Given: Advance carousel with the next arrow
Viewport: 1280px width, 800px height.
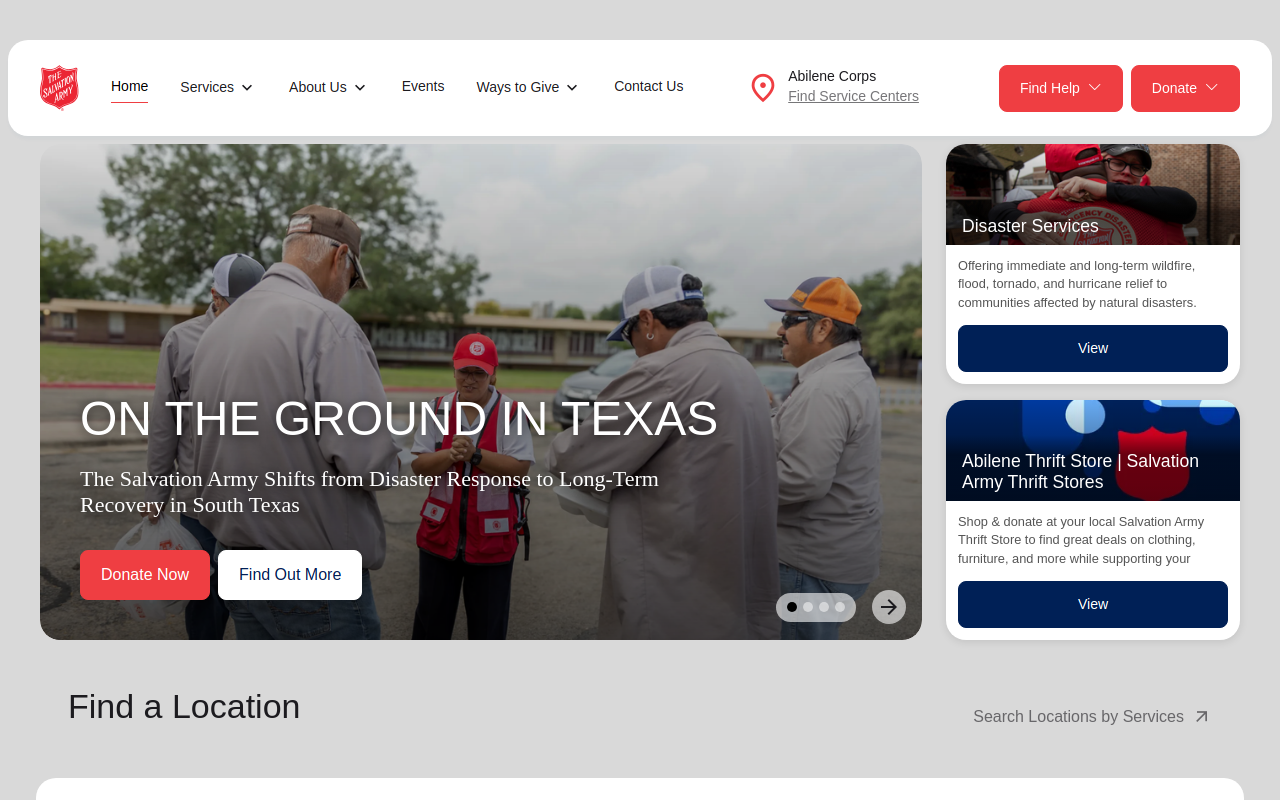Looking at the screenshot, I should pyautogui.click(x=889, y=607).
